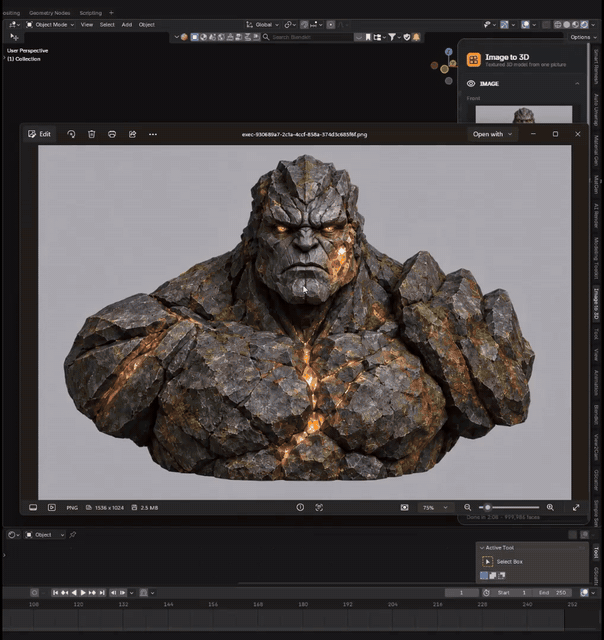Play animation forward
The height and width of the screenshot is (640, 604).
pos(83,593)
